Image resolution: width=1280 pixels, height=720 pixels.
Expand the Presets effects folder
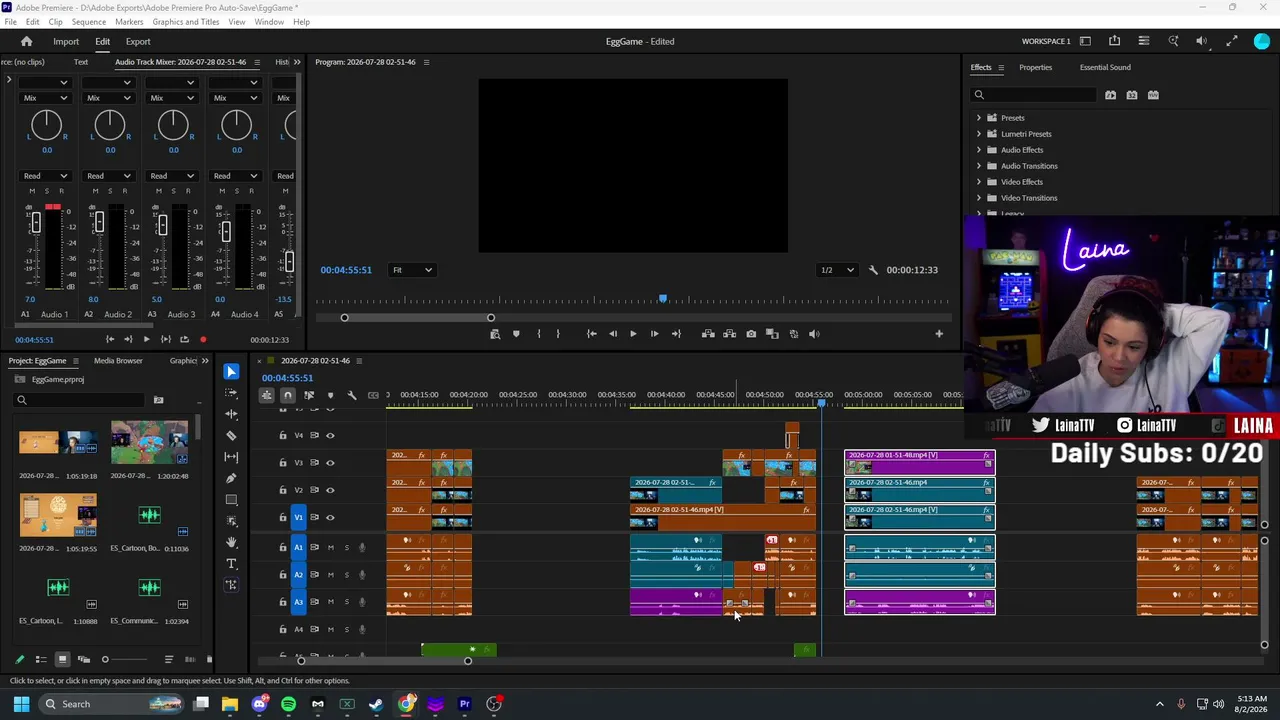point(979,118)
